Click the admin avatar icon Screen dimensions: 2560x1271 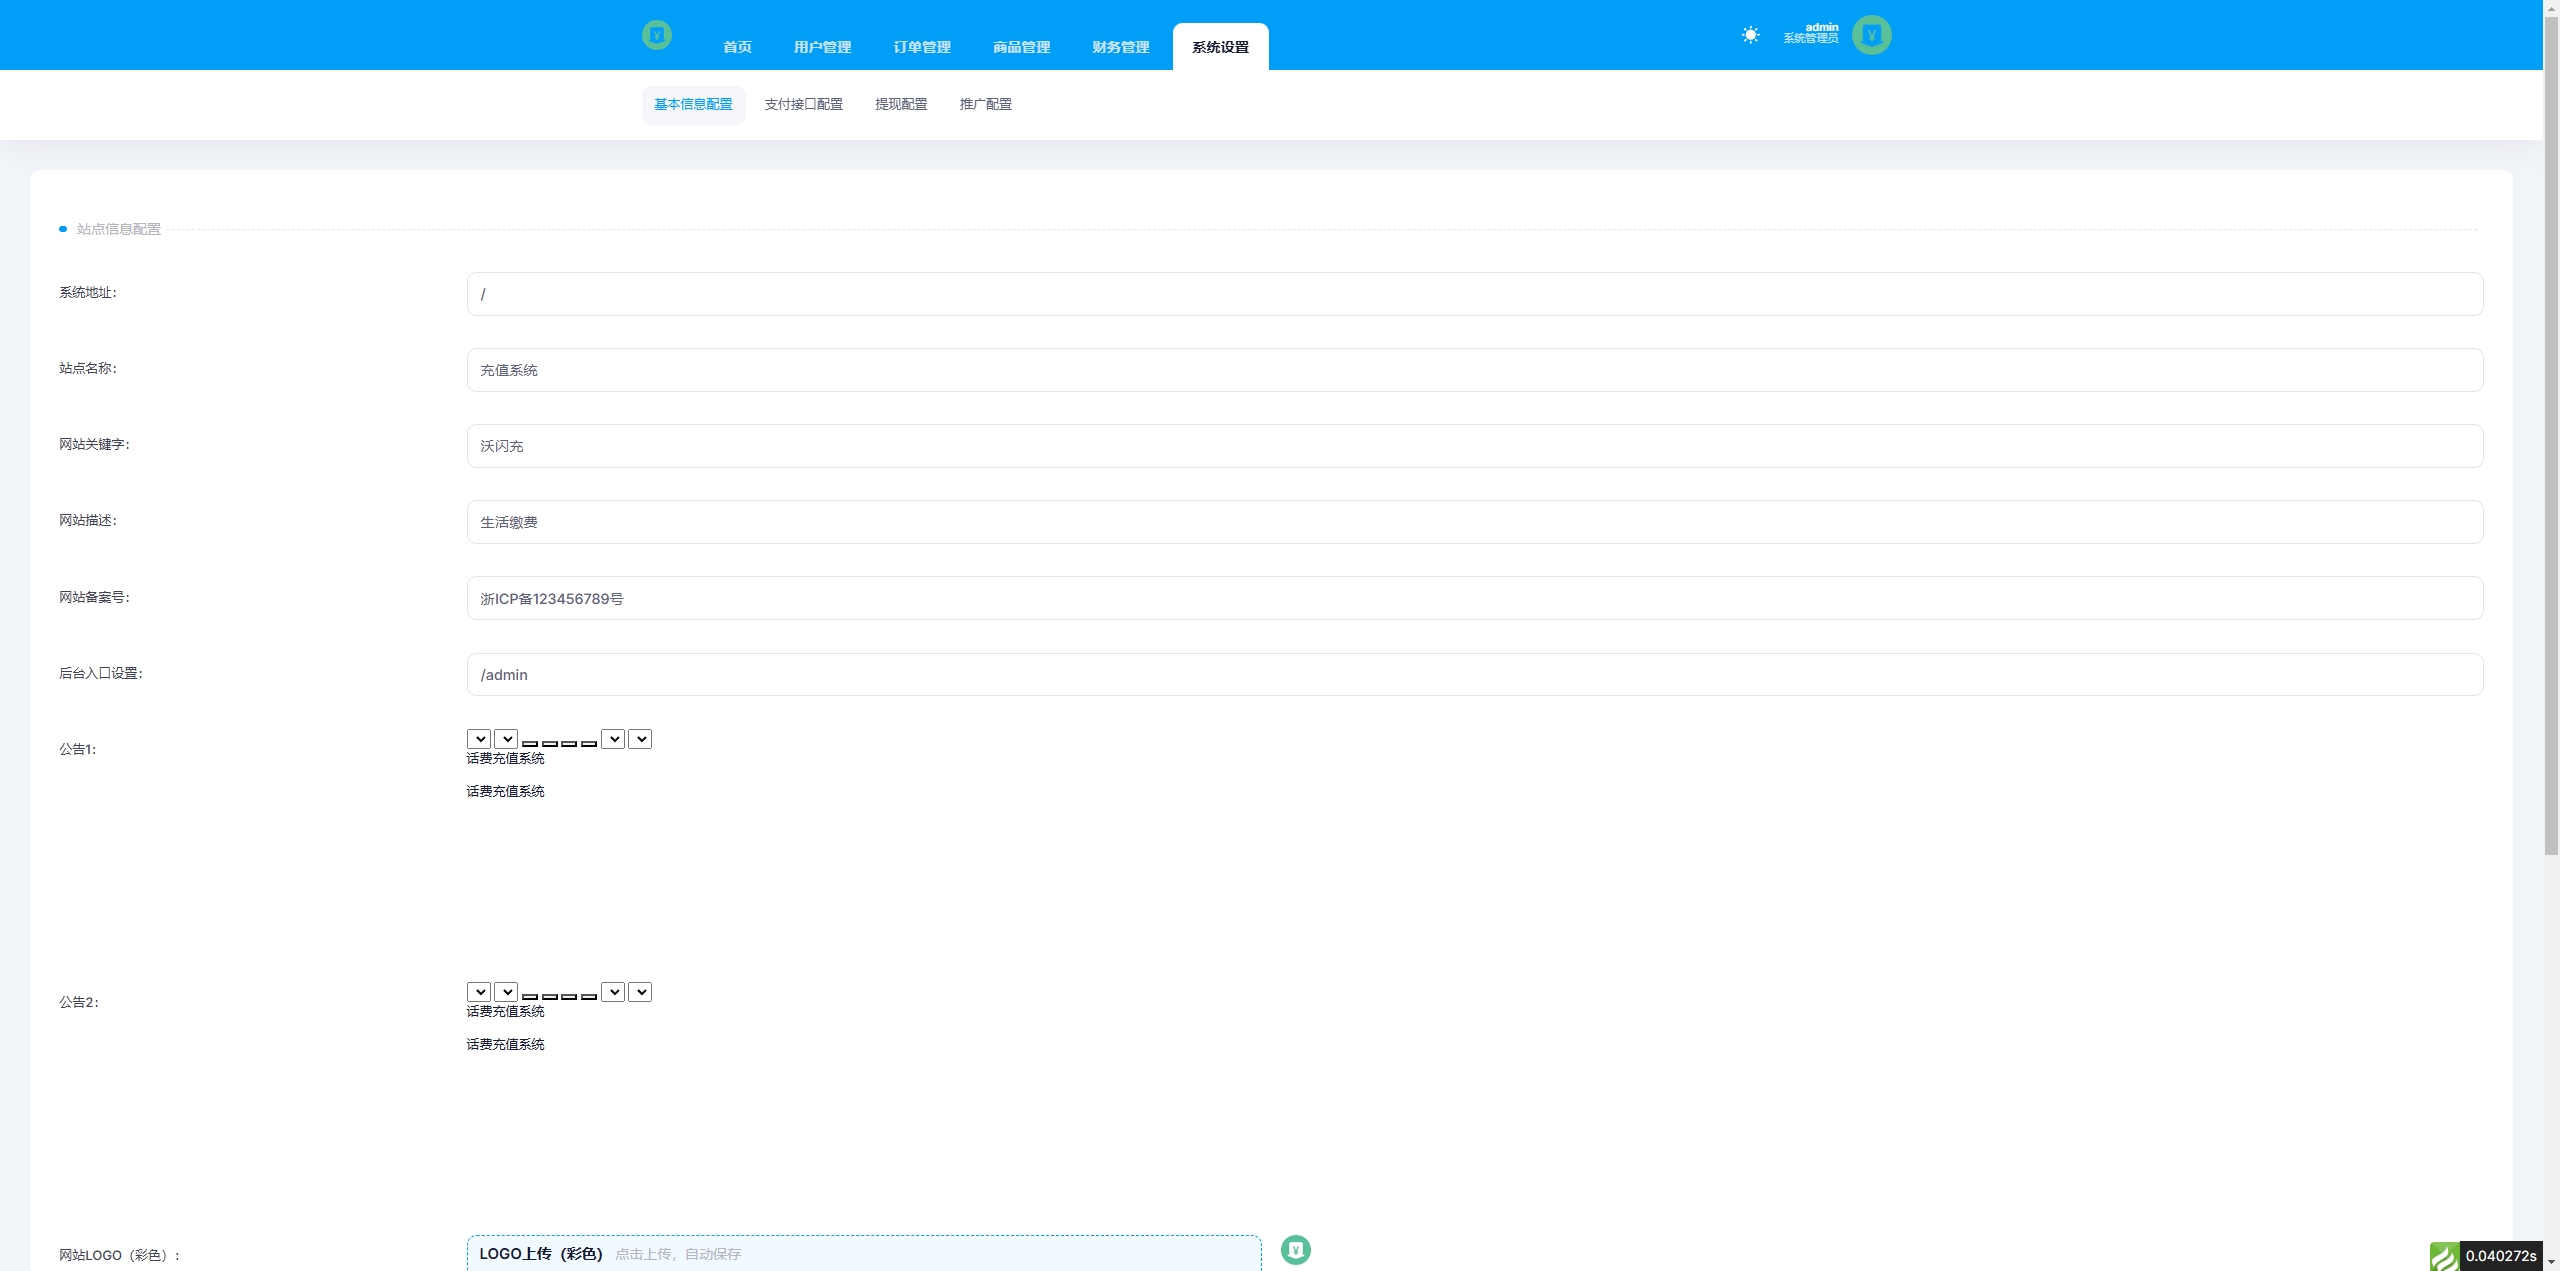pyautogui.click(x=1871, y=35)
